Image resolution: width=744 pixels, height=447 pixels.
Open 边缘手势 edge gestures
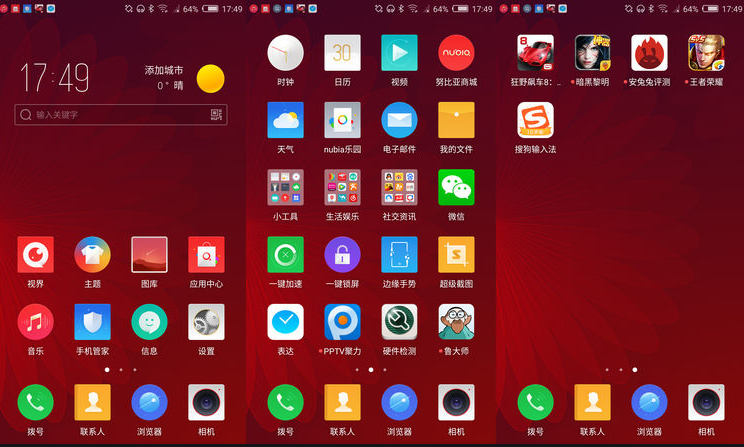(400, 255)
